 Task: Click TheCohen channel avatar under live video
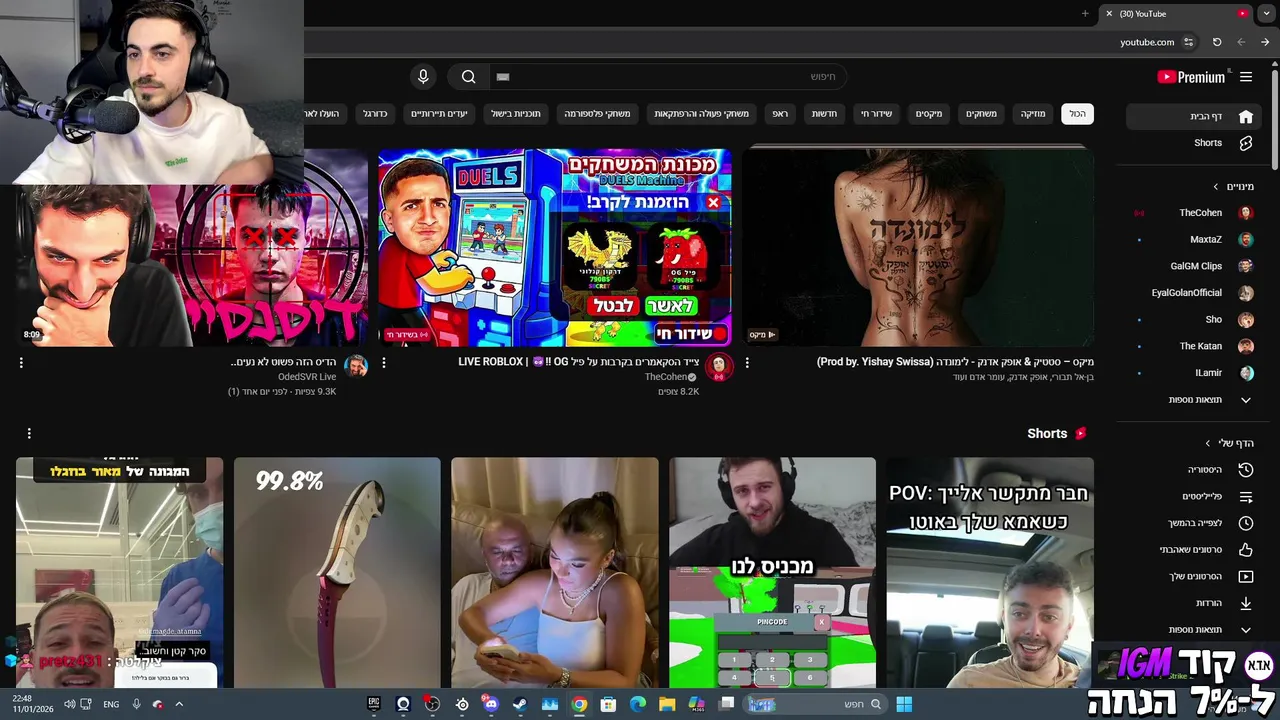point(718,367)
